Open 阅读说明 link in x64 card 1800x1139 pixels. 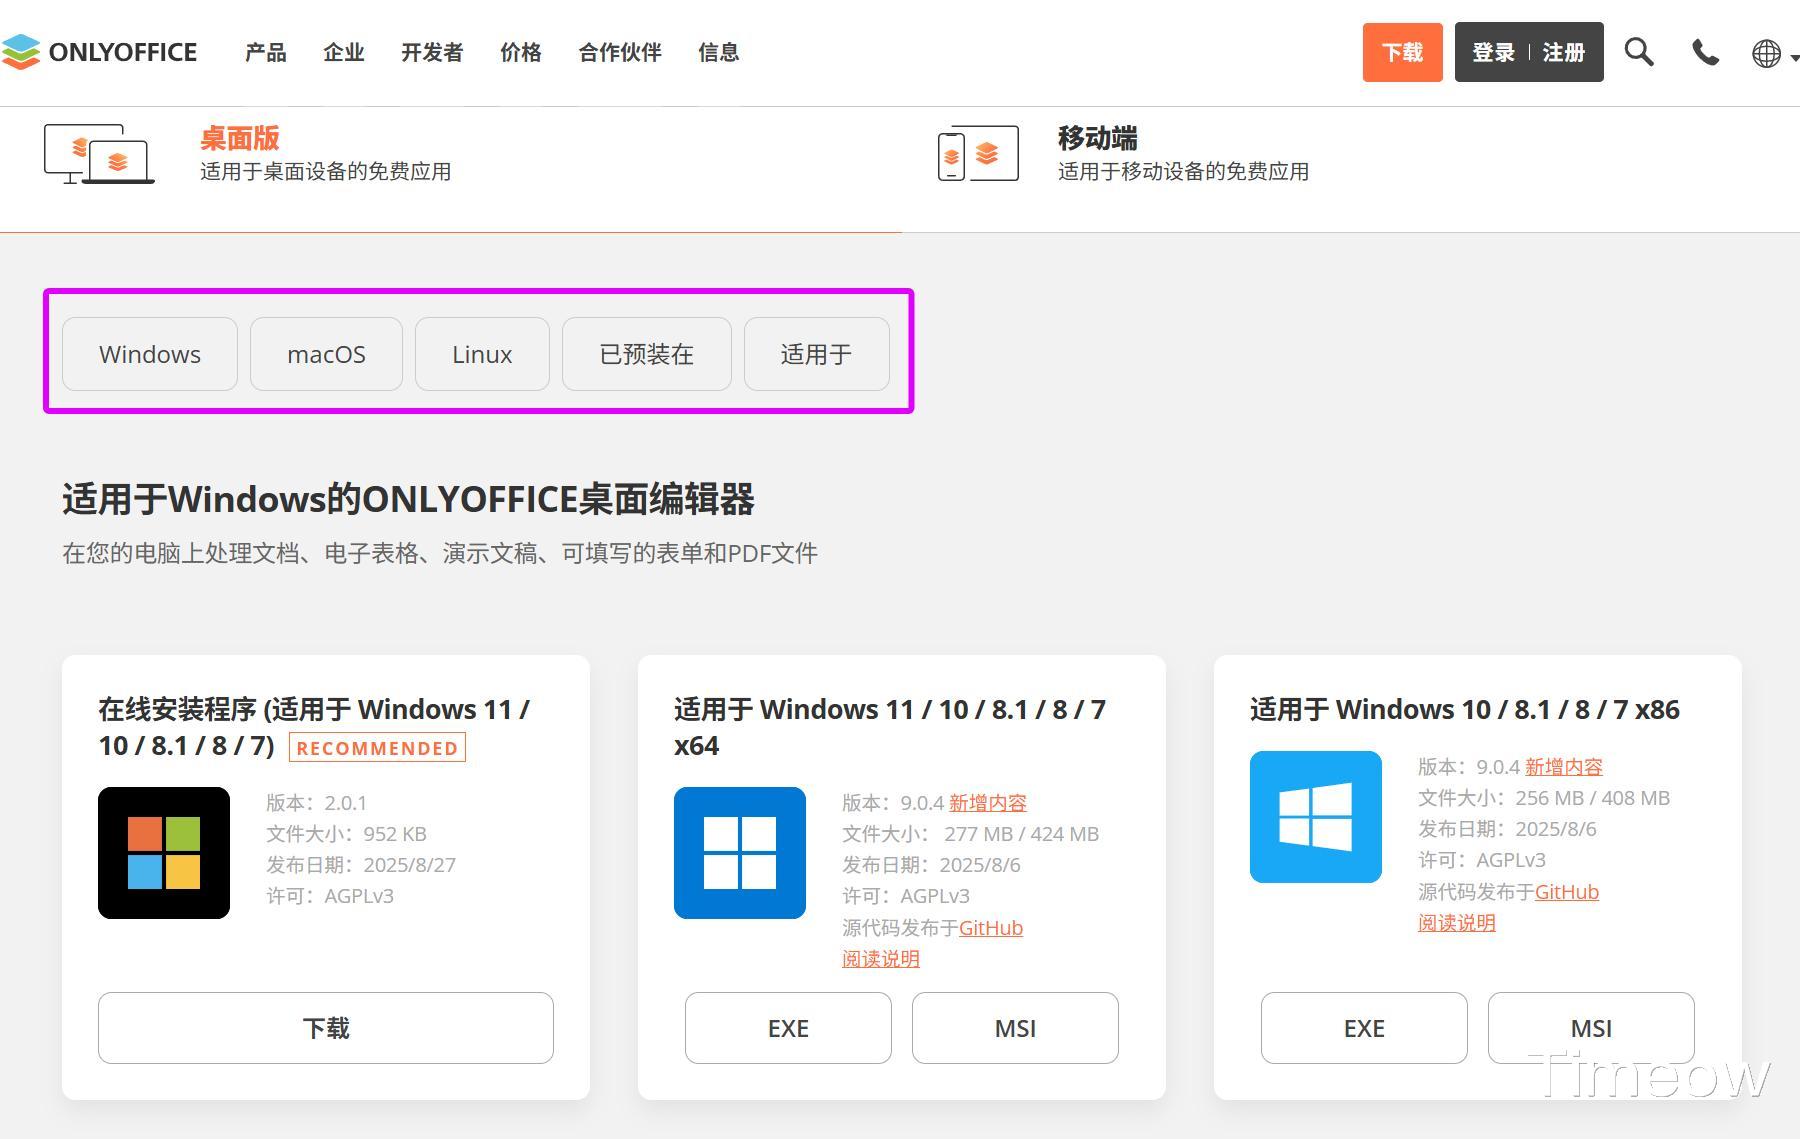[x=881, y=959]
